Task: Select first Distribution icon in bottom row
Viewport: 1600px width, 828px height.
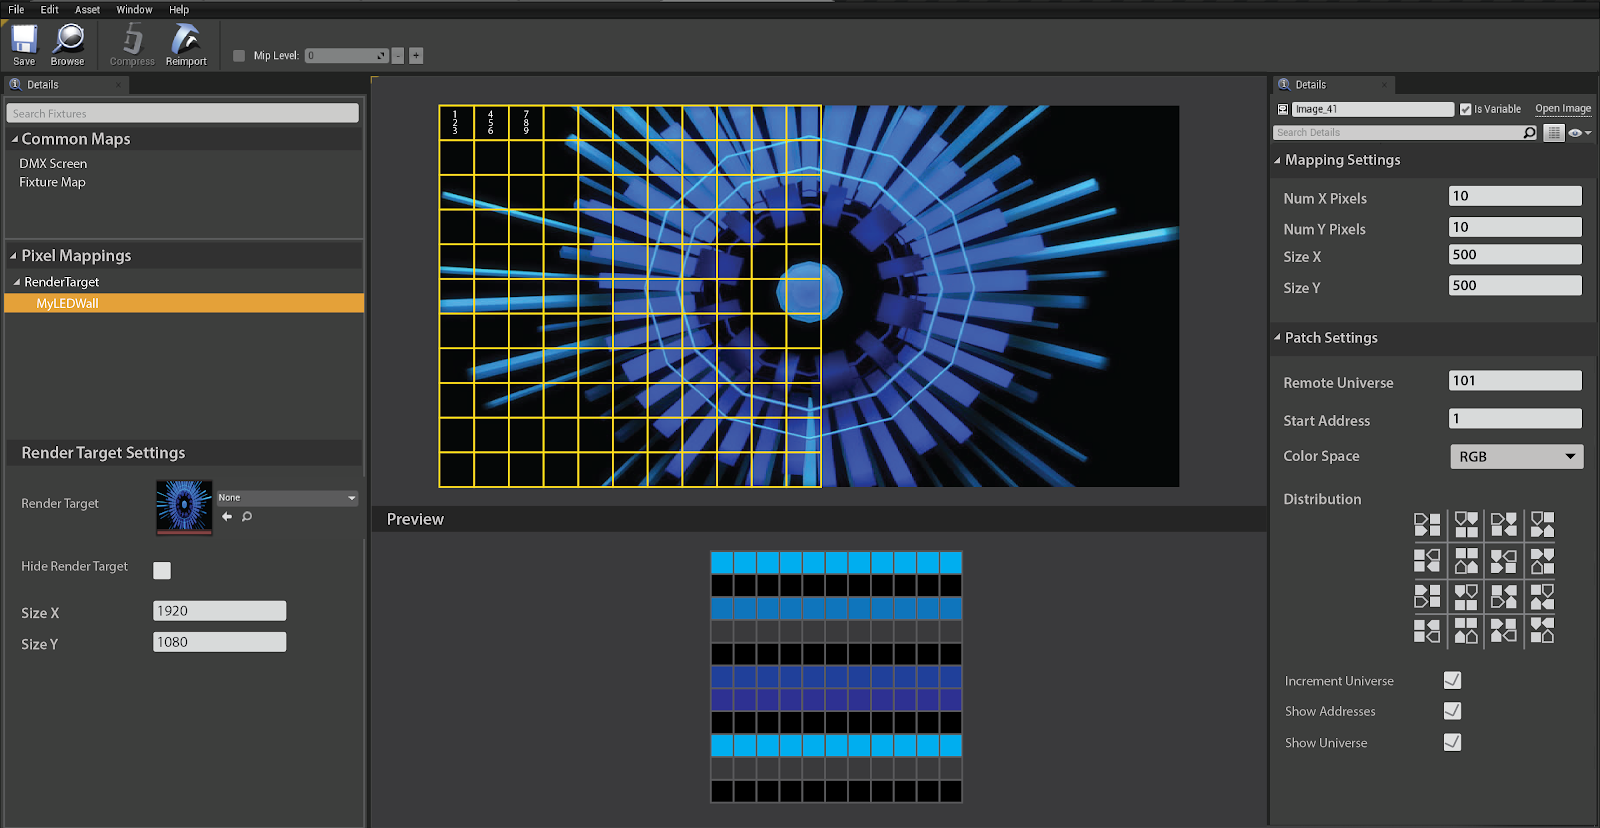Action: click(x=1427, y=630)
